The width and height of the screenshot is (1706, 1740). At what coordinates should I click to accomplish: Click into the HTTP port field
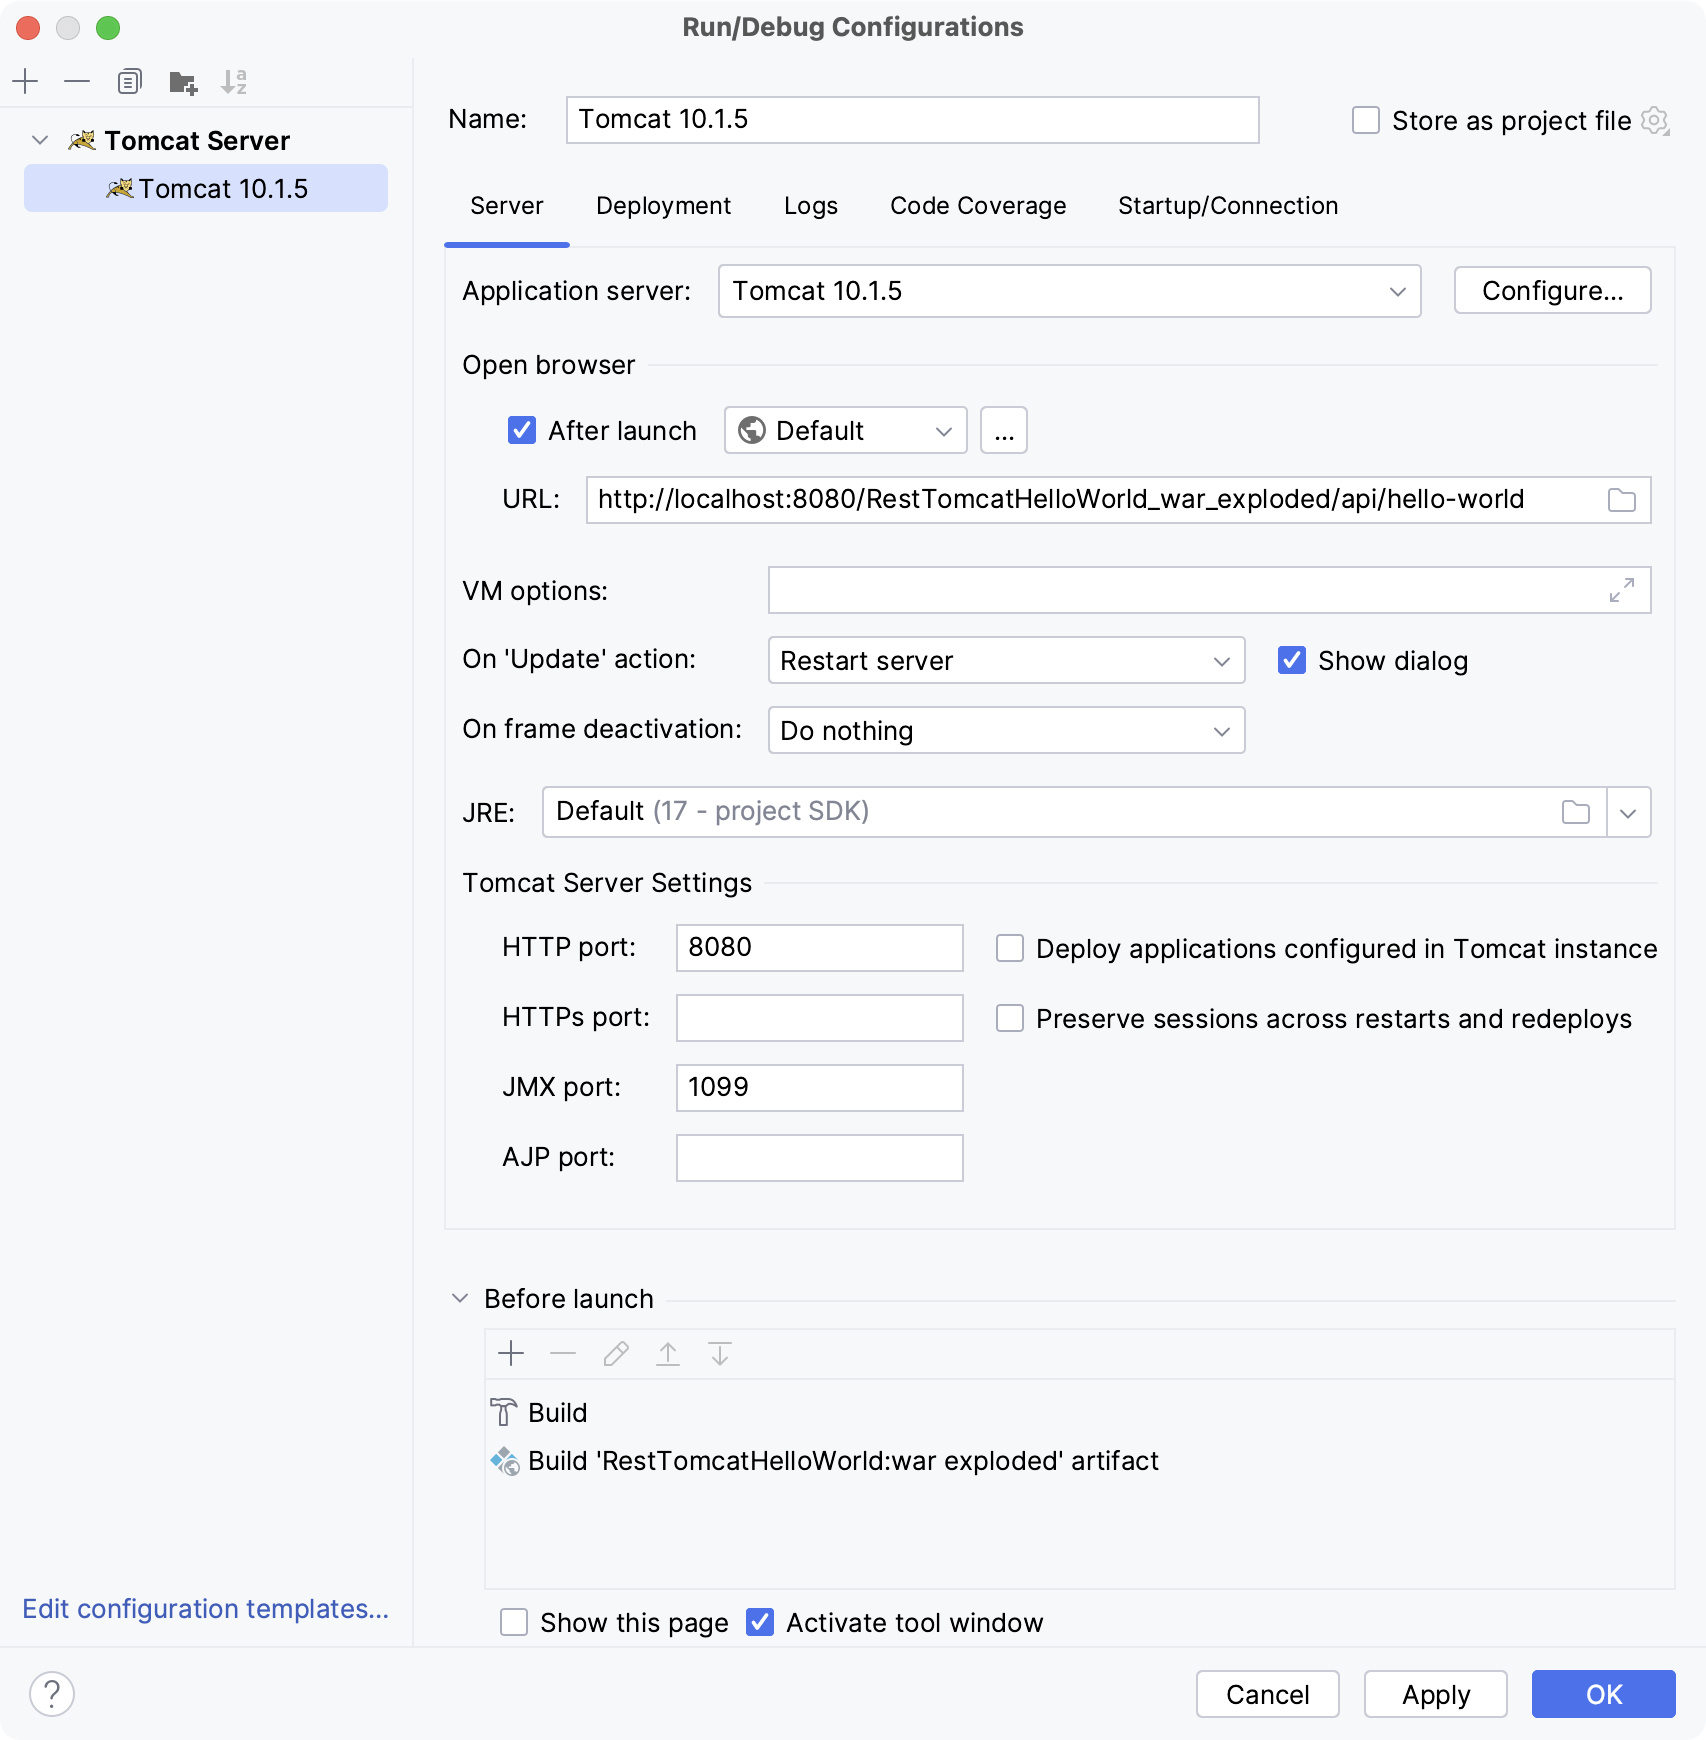(x=819, y=948)
